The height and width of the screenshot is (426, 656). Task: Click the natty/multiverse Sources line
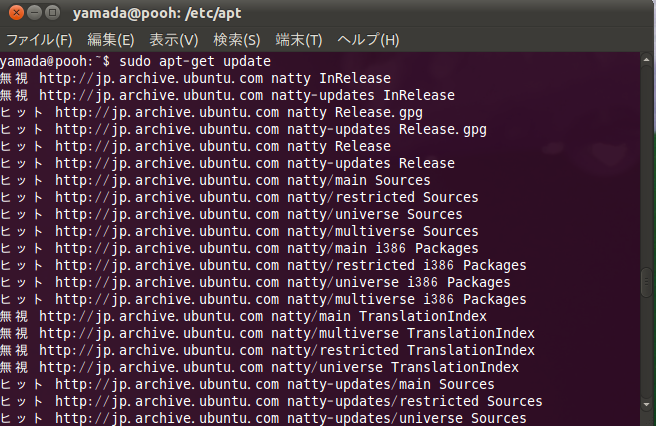pos(239,231)
